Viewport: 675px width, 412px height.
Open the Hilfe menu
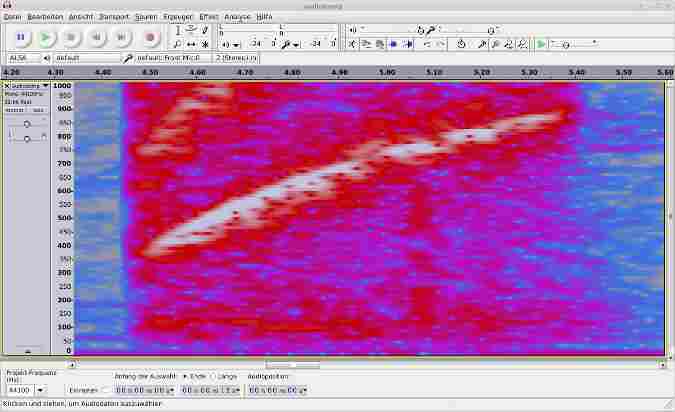264,17
